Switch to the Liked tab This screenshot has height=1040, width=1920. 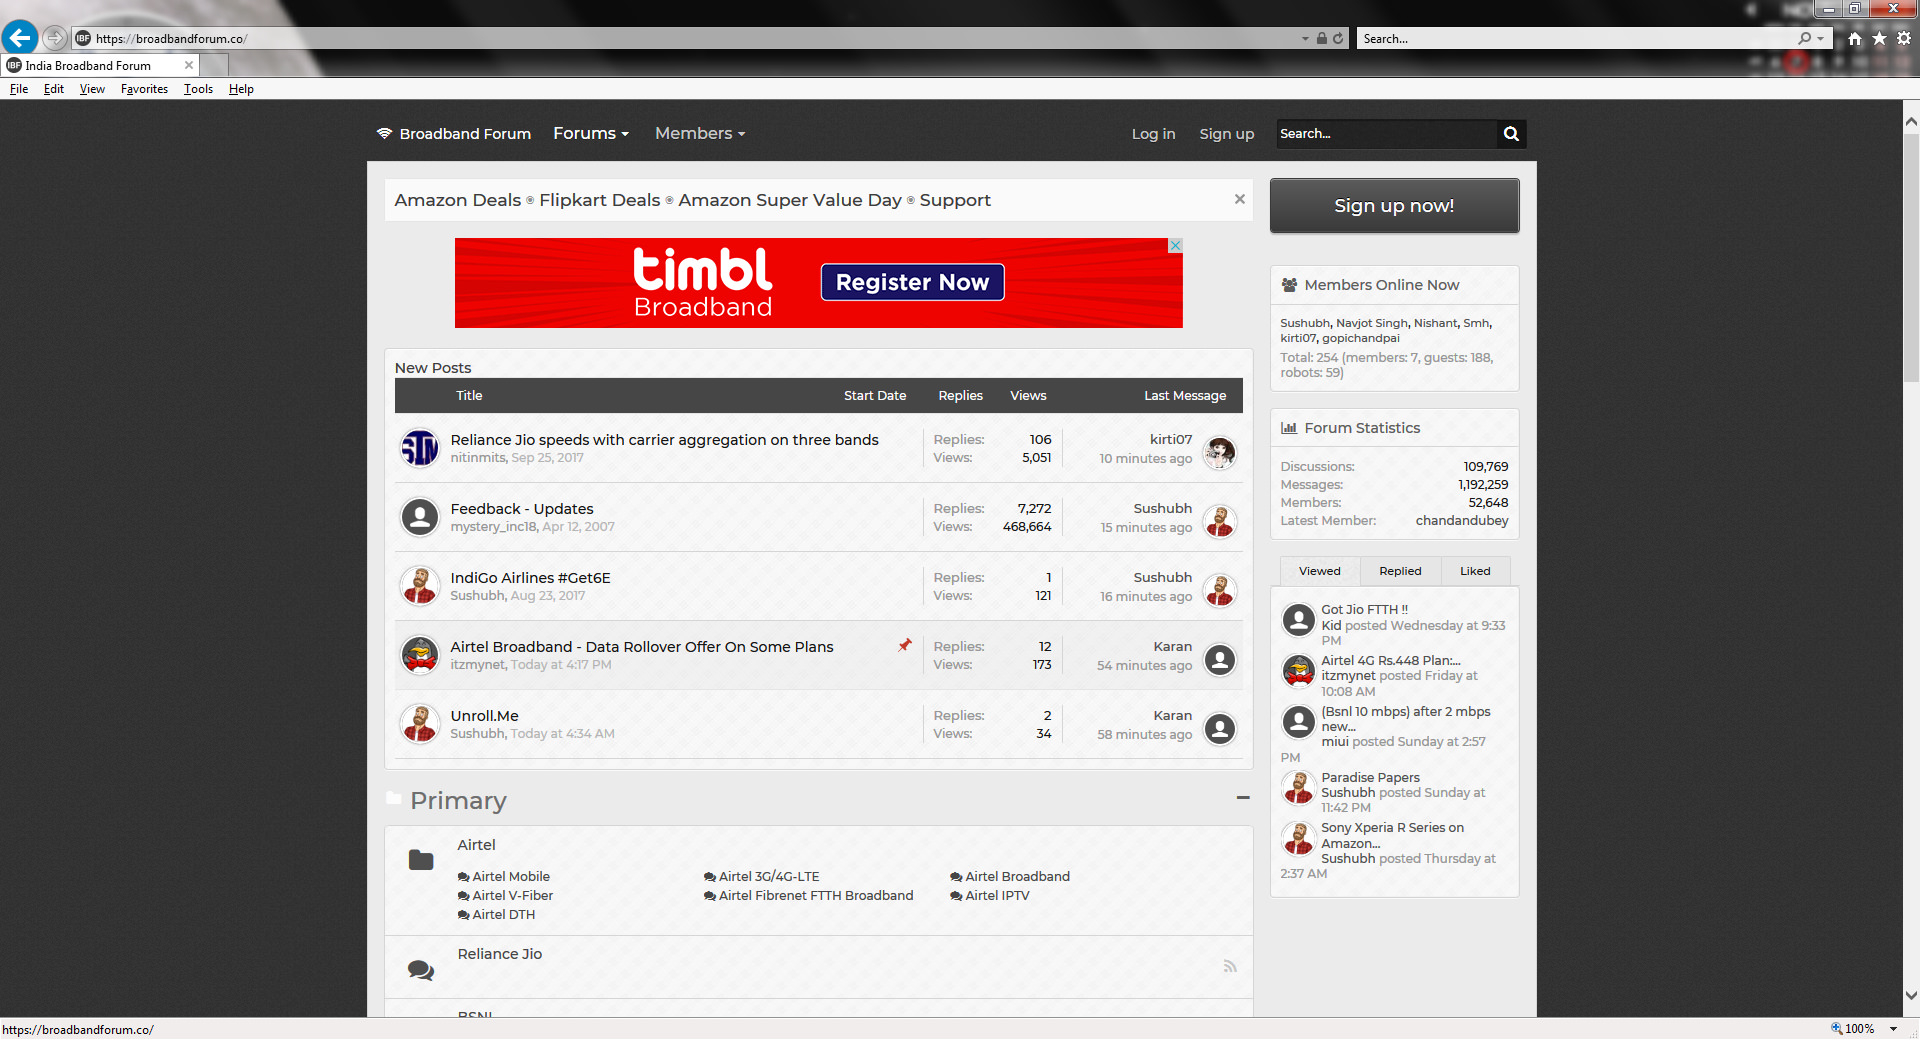[1475, 571]
